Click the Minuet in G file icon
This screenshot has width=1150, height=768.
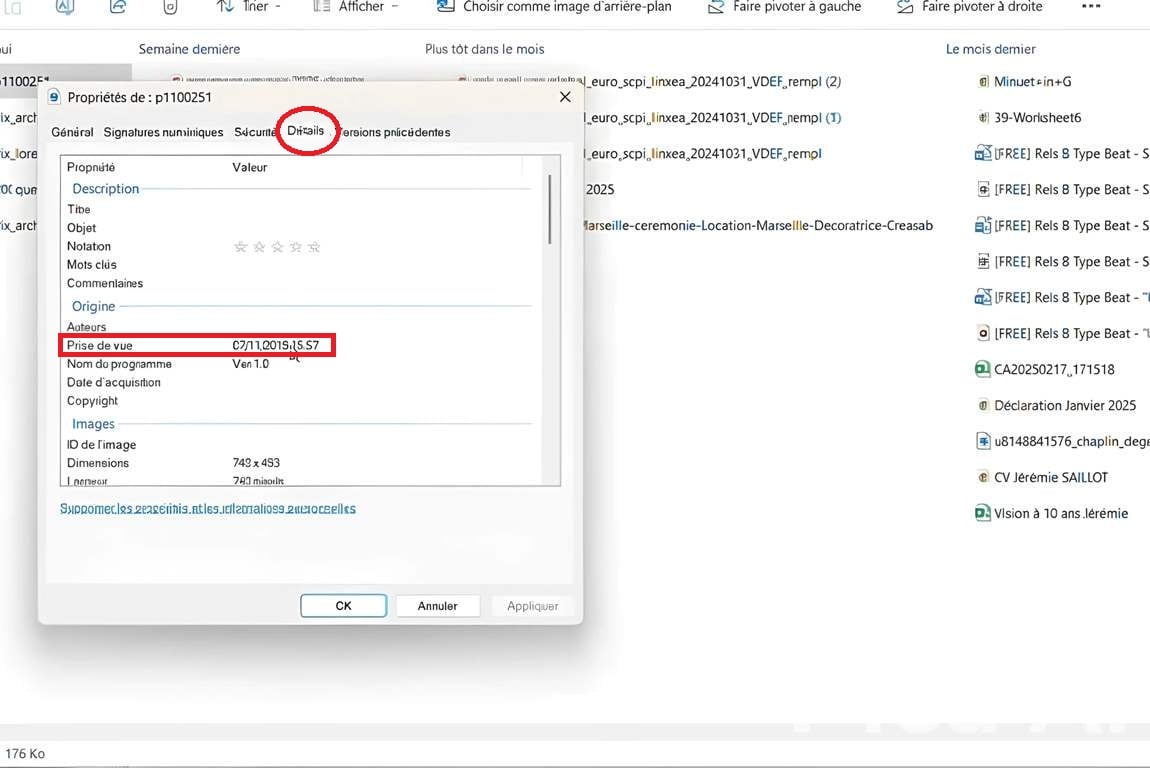[x=983, y=82]
